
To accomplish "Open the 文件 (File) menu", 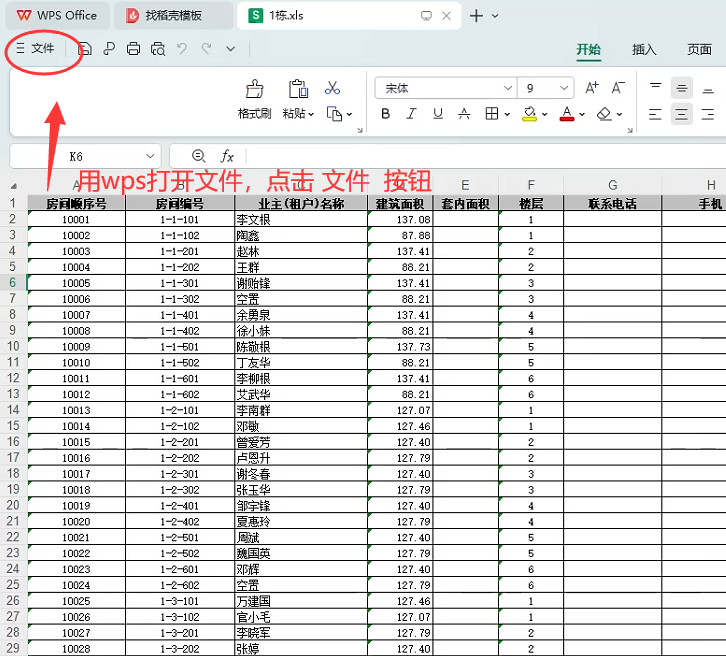I will pos(36,48).
